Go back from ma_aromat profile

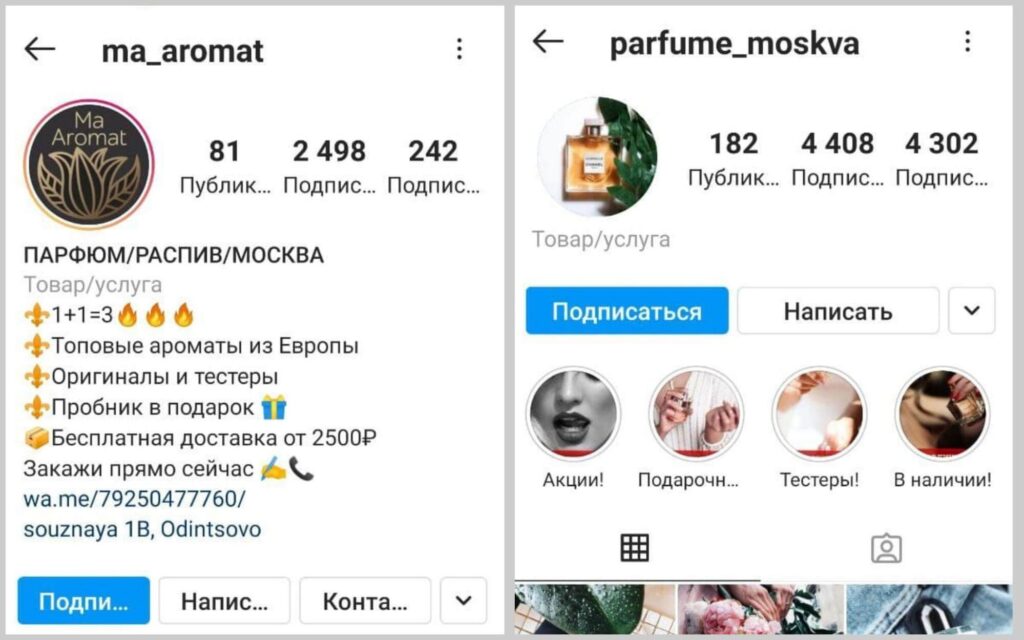[40, 48]
